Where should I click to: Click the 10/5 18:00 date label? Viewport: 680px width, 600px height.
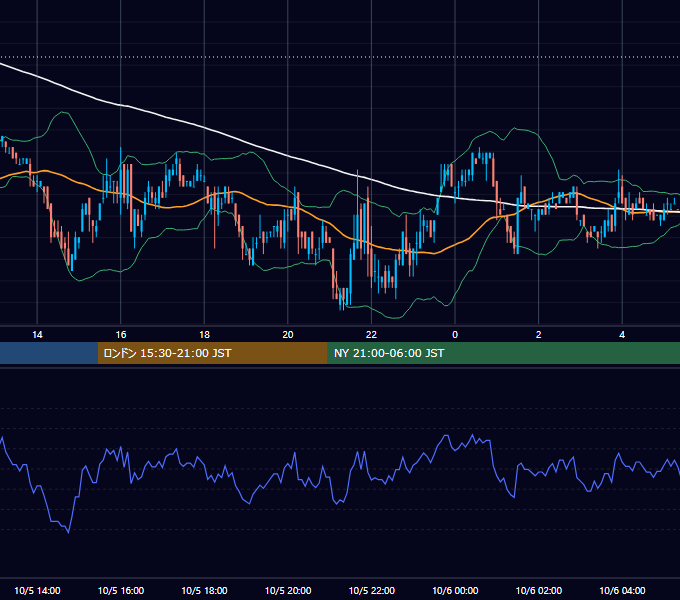coord(204,590)
